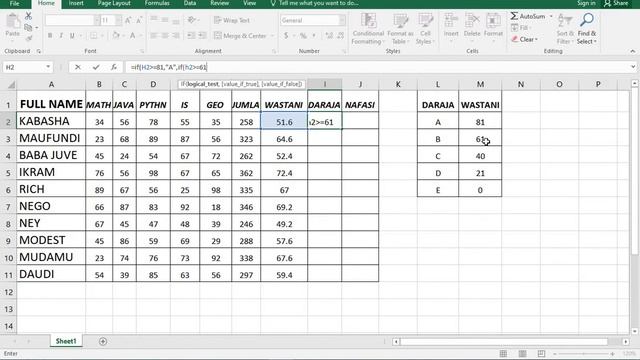Click the Font Color A icon
Viewport: 640px width, 360px height.
click(133, 36)
